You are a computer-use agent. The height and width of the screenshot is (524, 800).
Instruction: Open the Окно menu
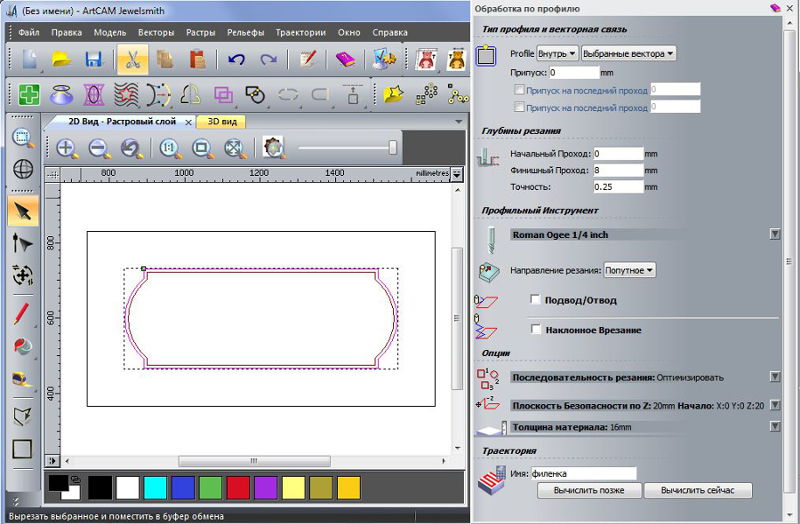[x=349, y=32]
